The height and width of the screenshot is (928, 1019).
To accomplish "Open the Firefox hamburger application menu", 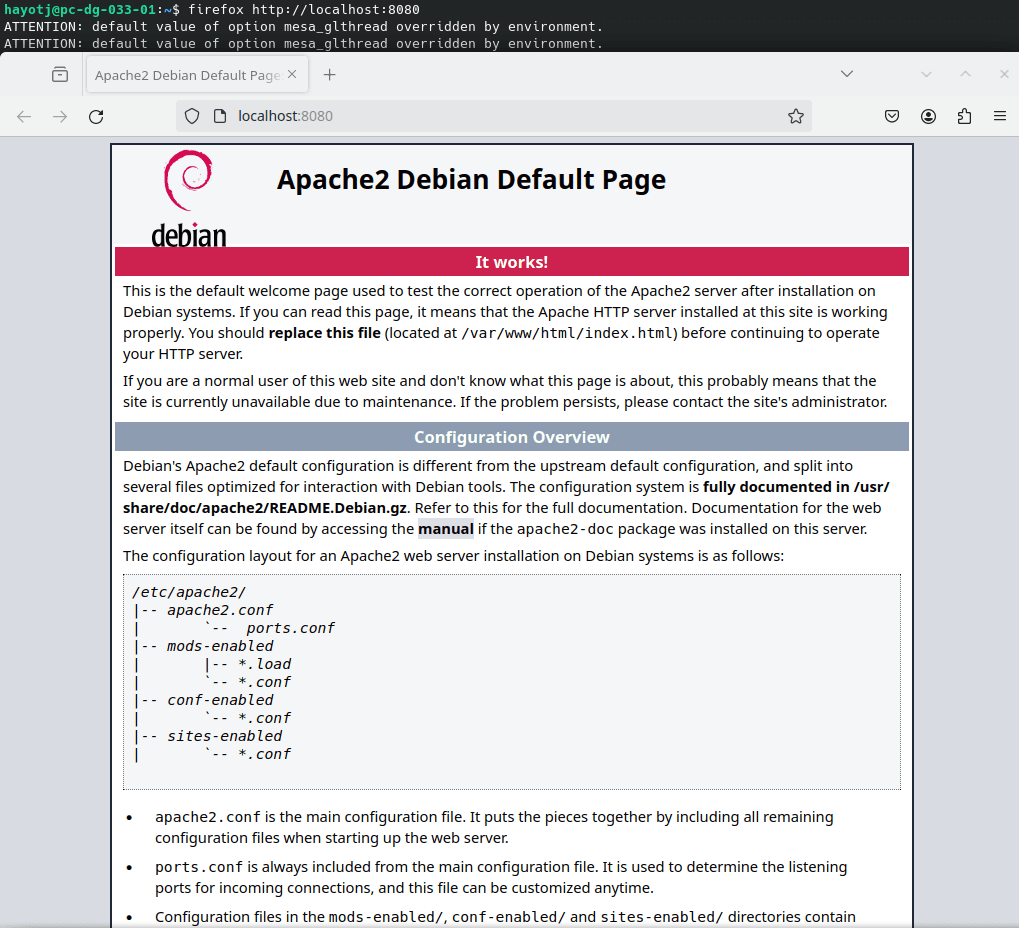I will coord(1000,116).
